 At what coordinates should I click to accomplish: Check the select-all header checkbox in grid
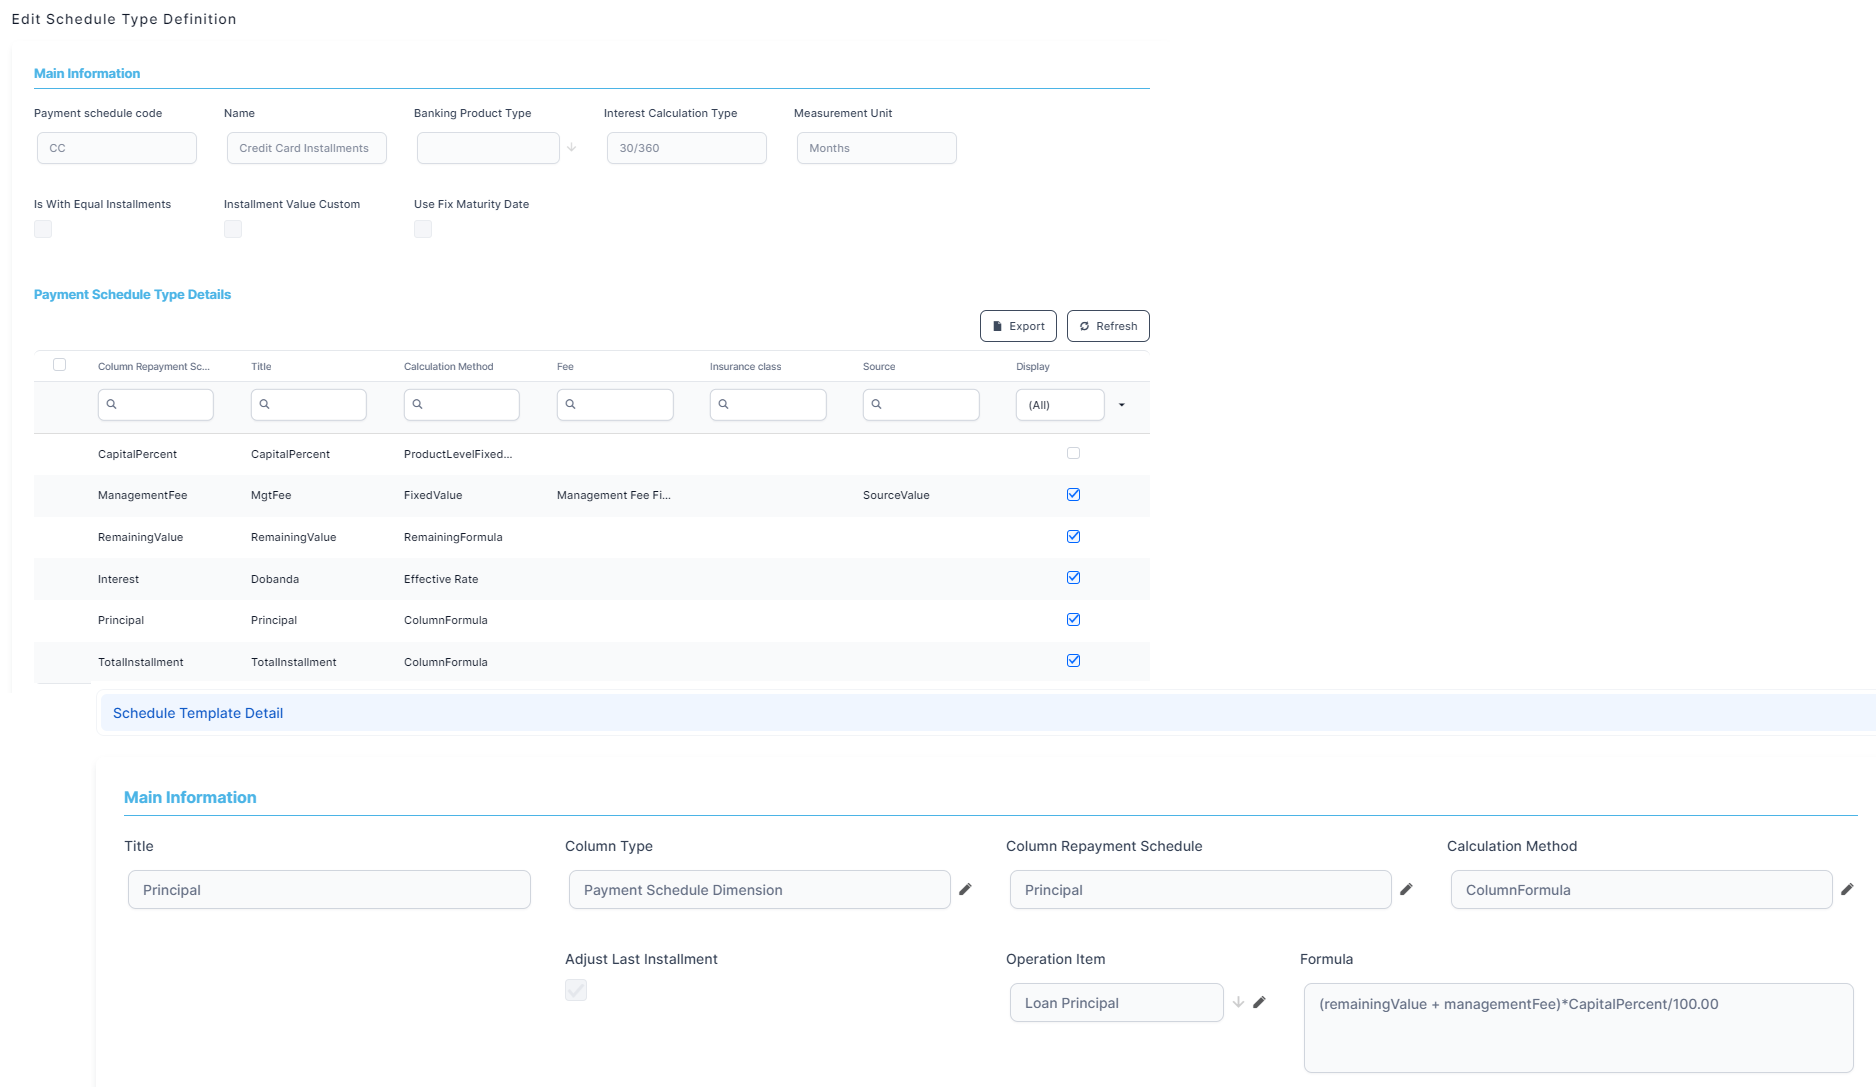tap(59, 365)
